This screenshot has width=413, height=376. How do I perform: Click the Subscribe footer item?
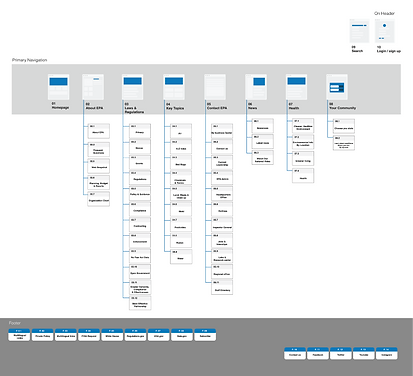point(205,335)
